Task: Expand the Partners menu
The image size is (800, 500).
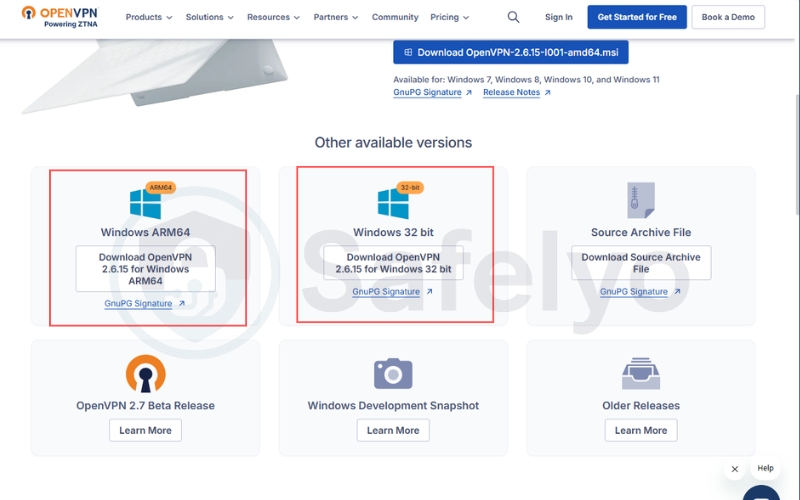Action: (x=336, y=17)
